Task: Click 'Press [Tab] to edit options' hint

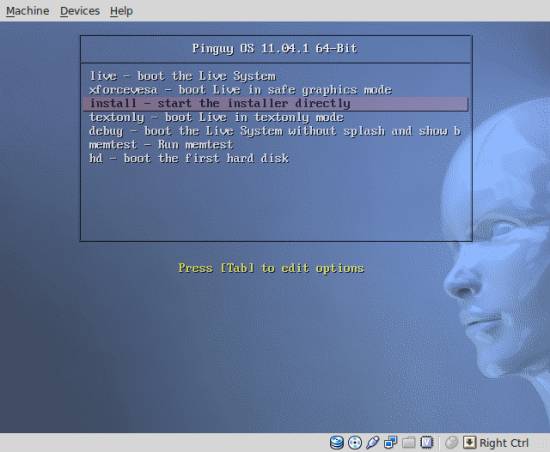Action: coord(271,268)
